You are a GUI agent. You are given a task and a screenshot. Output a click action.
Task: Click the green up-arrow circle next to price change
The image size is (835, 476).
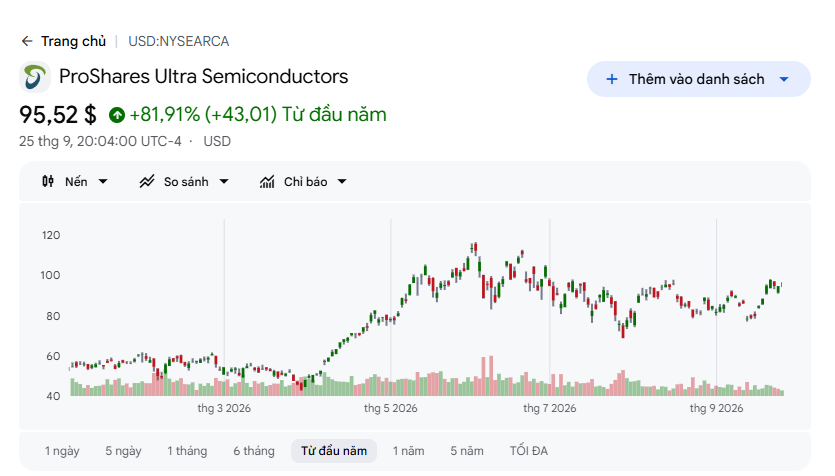click(117, 115)
